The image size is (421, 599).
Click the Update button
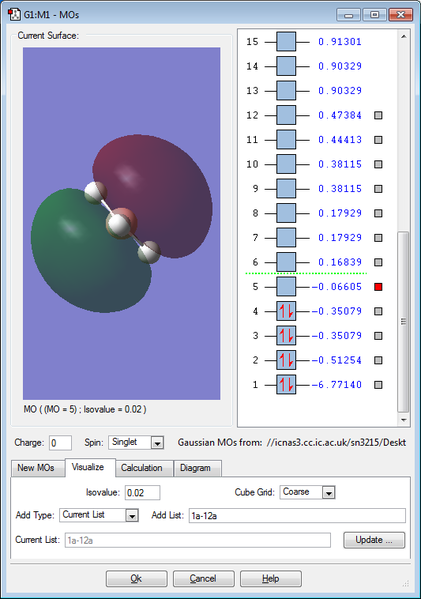coord(374,540)
